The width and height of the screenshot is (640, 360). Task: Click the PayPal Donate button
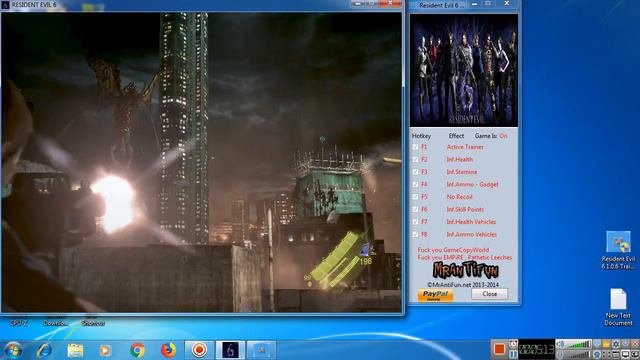pyautogui.click(x=435, y=295)
